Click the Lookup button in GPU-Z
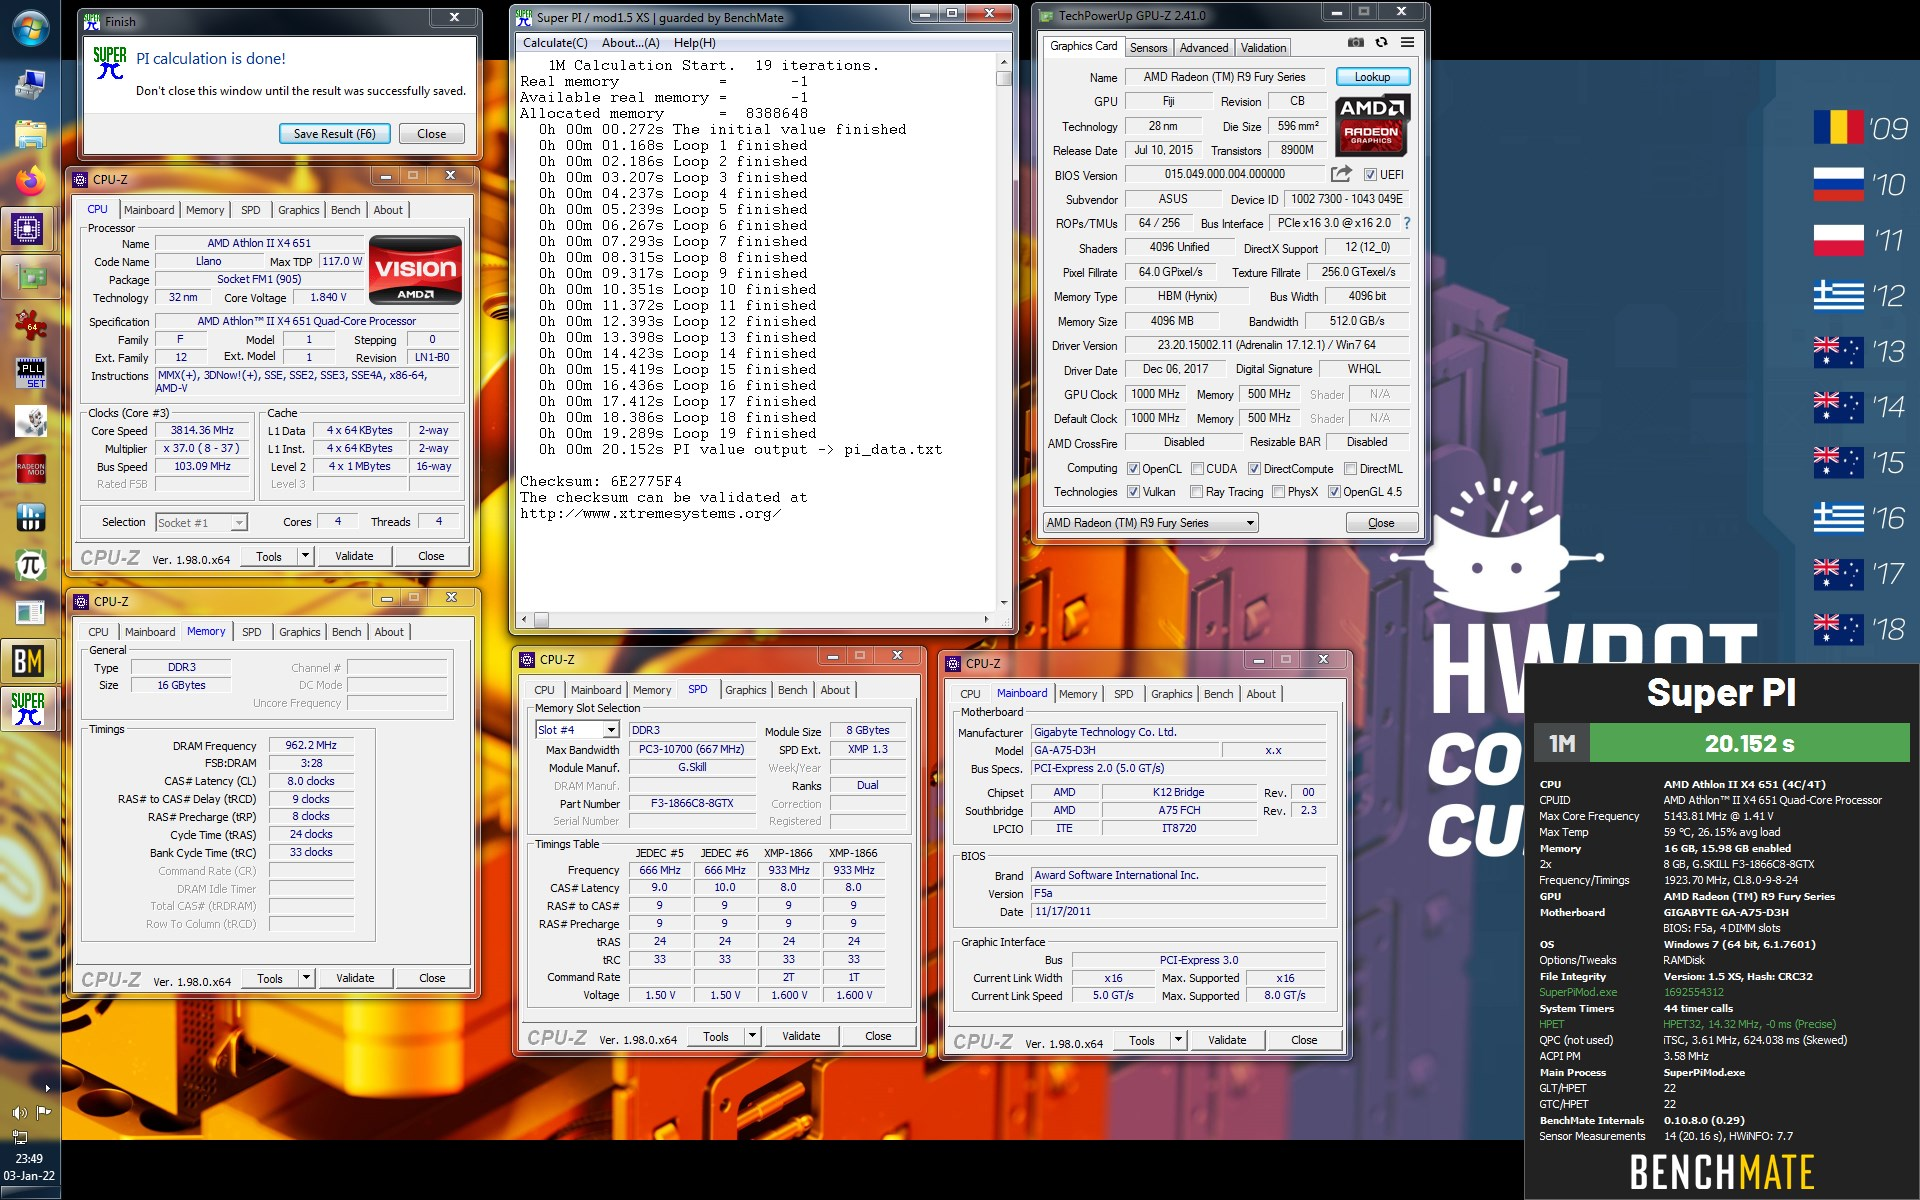The width and height of the screenshot is (1920, 1200). (x=1372, y=77)
